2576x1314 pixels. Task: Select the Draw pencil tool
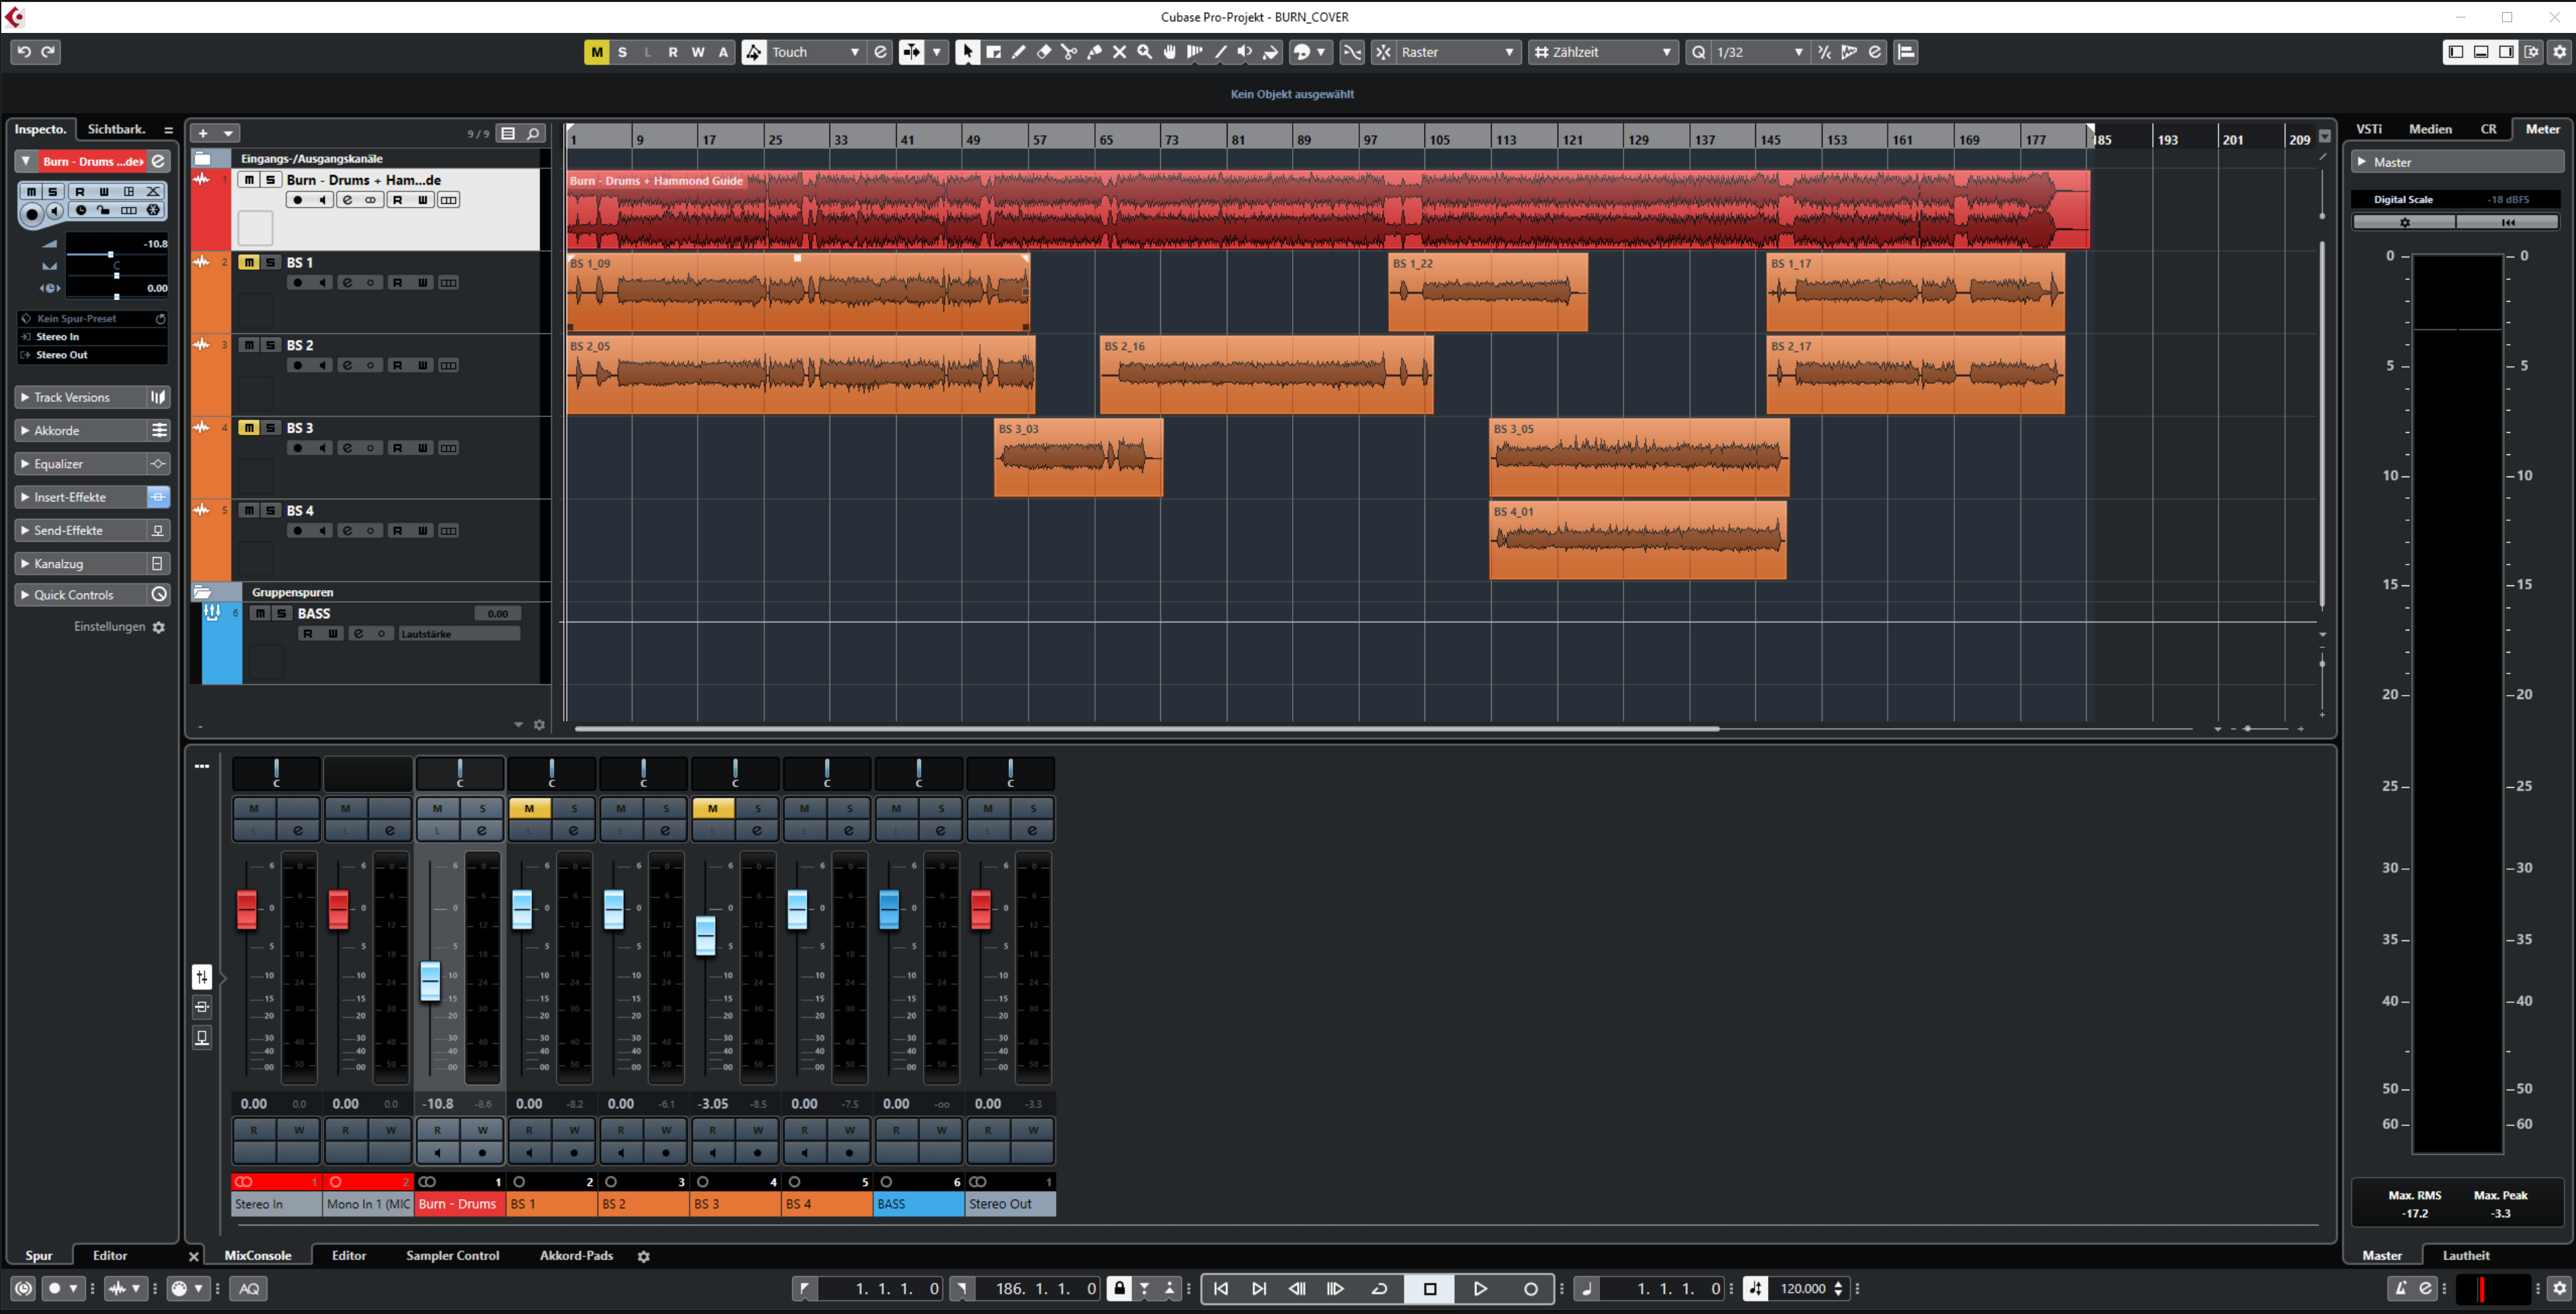[1019, 52]
